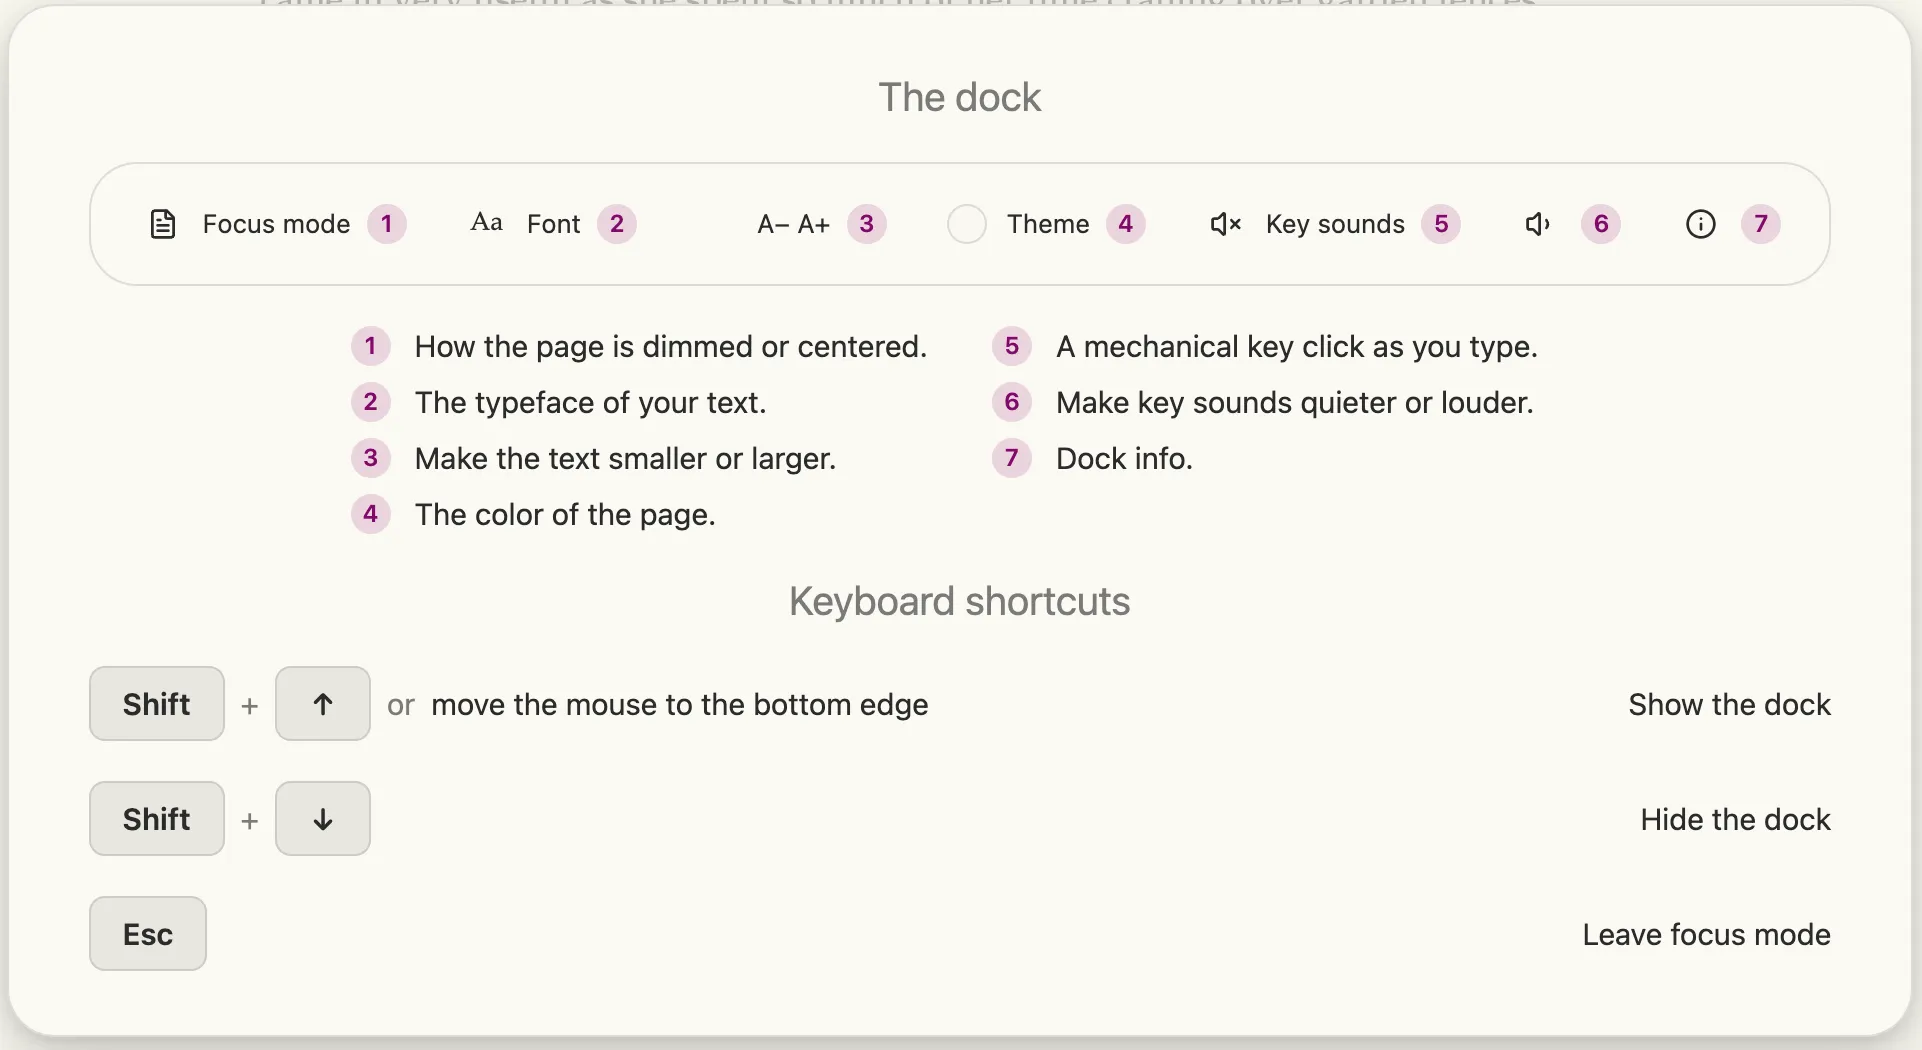
Task: Select the Theme label in the dock
Action: pos(1048,224)
